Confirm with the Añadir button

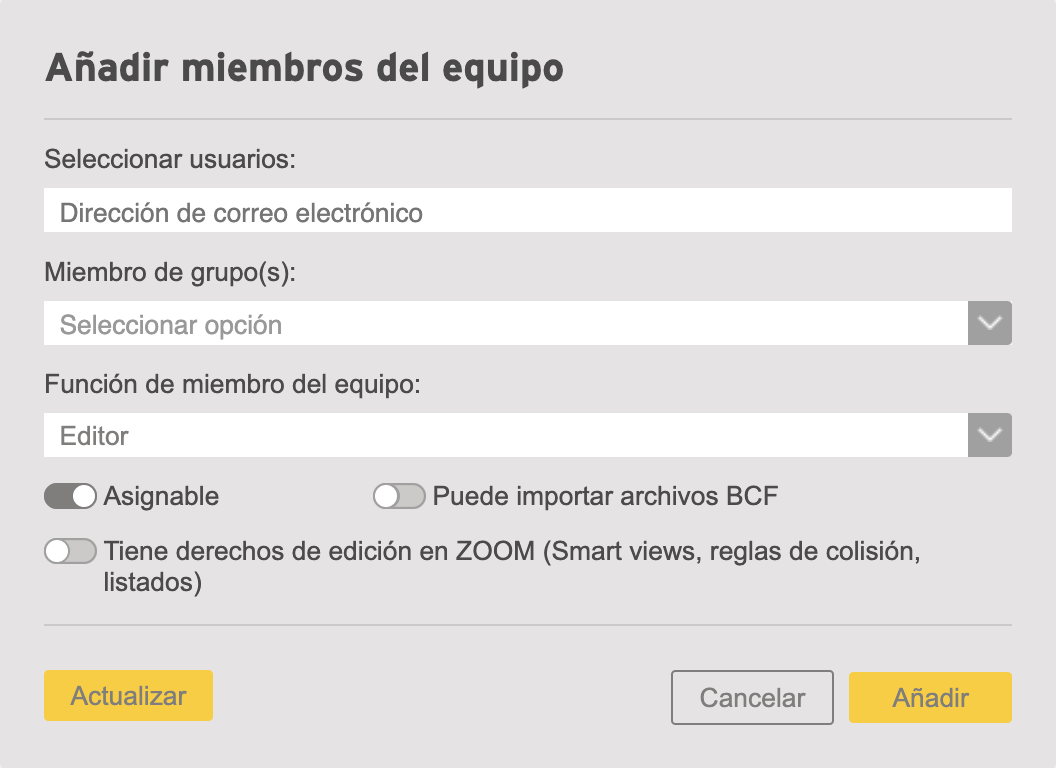click(930, 697)
